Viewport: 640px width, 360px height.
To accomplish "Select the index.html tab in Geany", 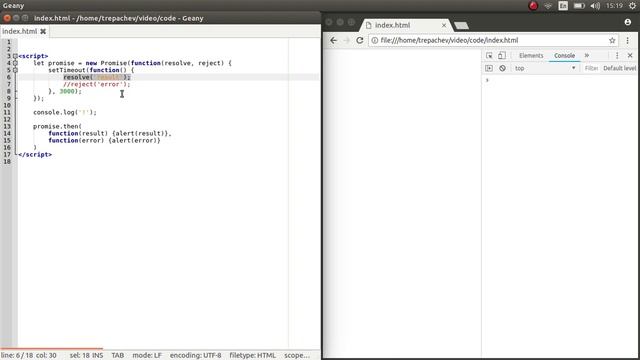I will 20,31.
